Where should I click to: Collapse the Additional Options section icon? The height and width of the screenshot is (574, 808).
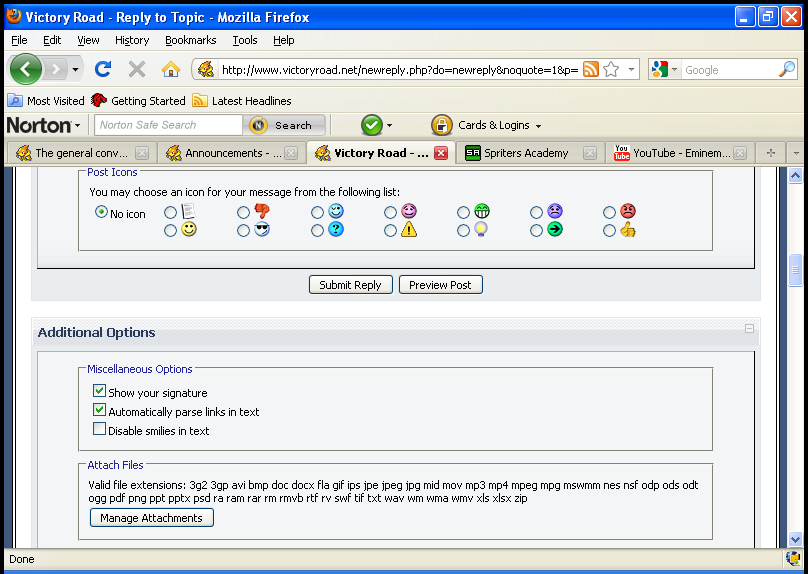pyautogui.click(x=748, y=328)
